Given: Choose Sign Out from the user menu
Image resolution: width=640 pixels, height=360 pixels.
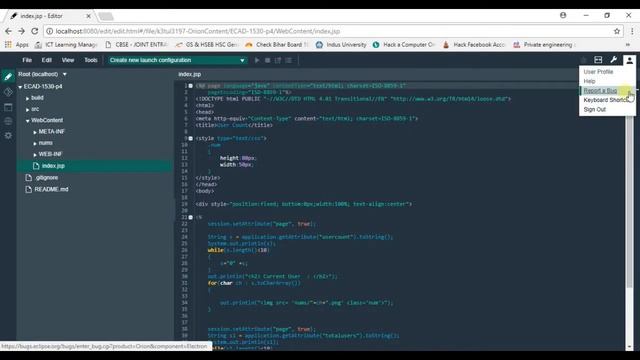Looking at the screenshot, I should (x=595, y=109).
